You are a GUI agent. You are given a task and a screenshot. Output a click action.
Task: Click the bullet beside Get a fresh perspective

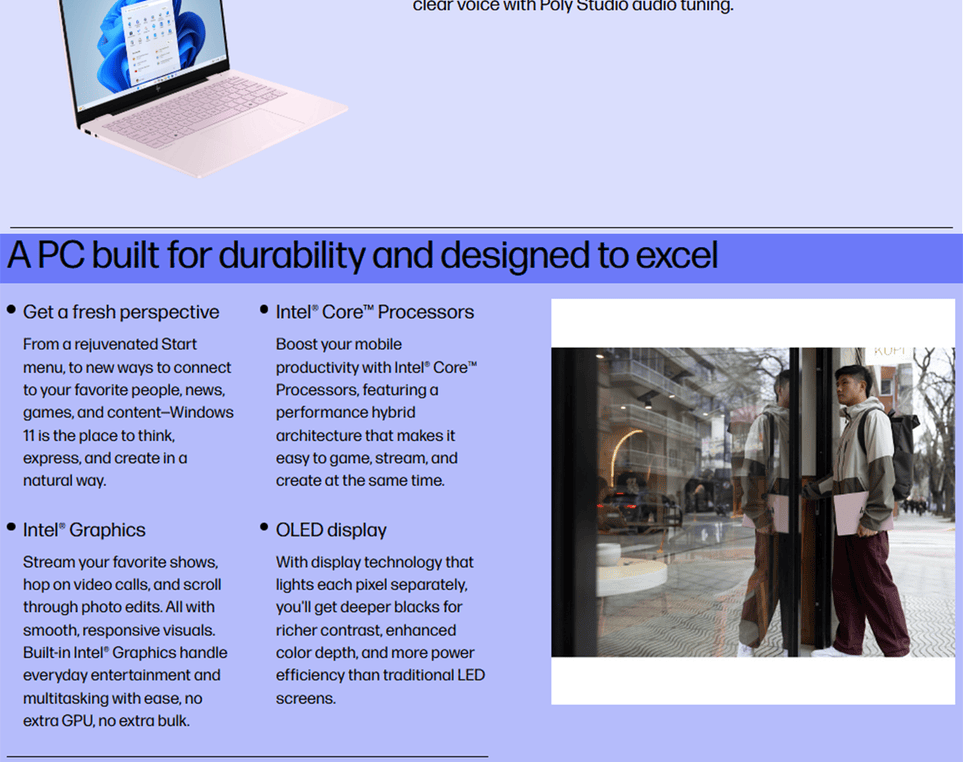11,310
